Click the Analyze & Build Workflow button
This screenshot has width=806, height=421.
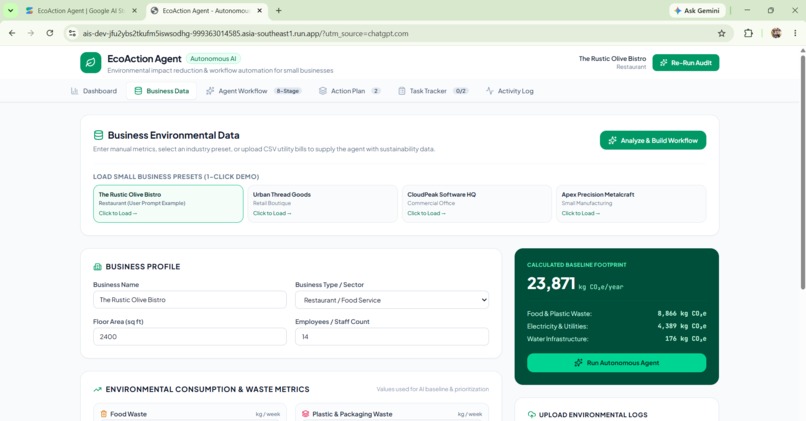(653, 140)
